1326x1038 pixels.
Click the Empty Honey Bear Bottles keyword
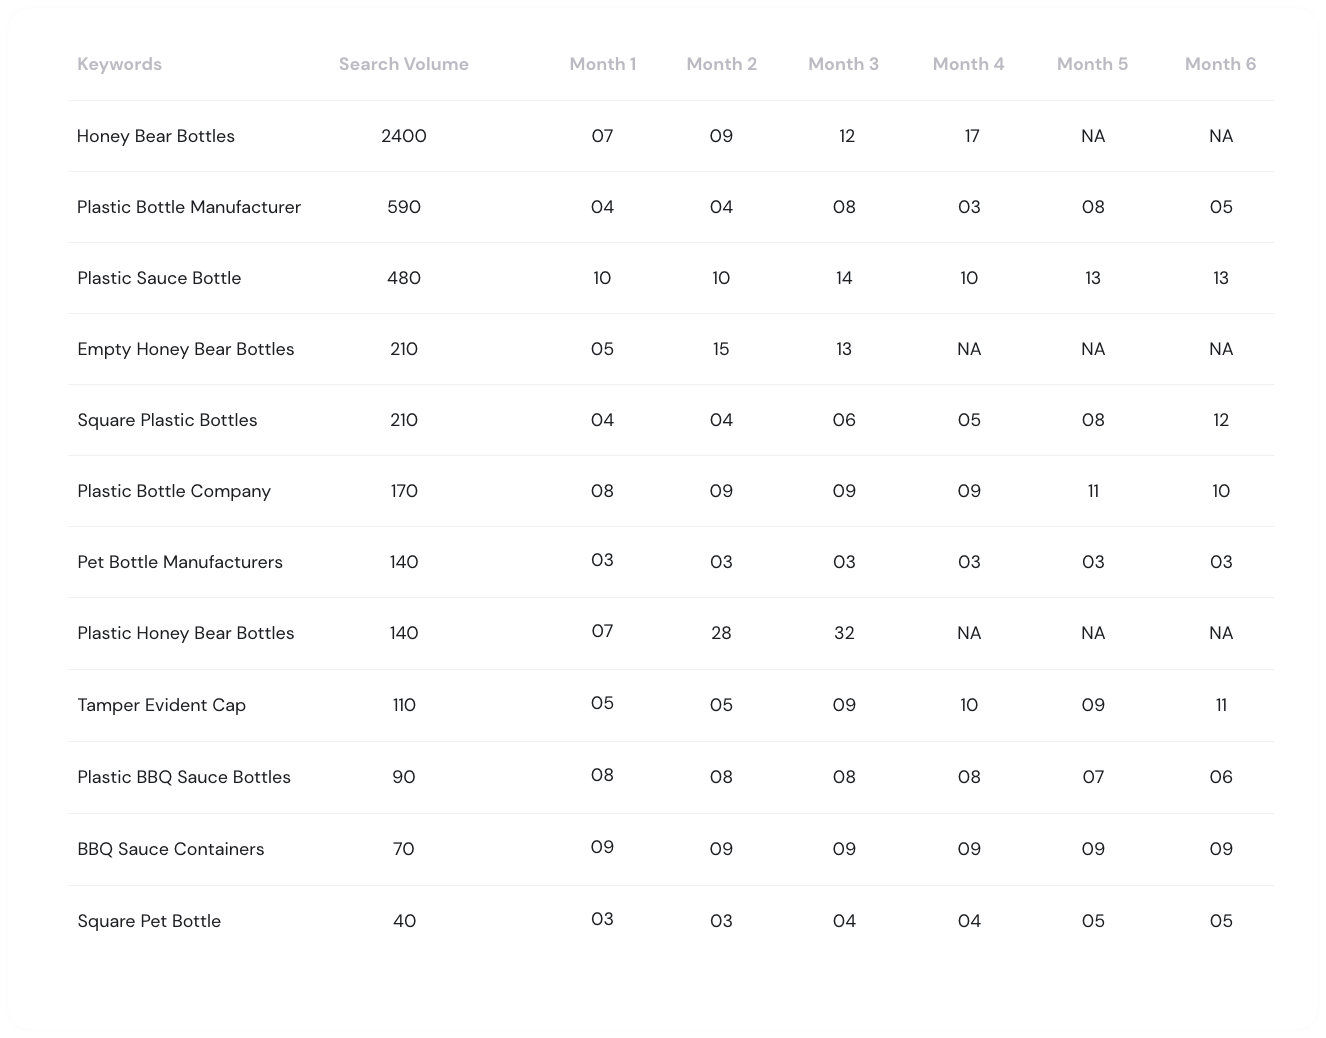coord(186,349)
